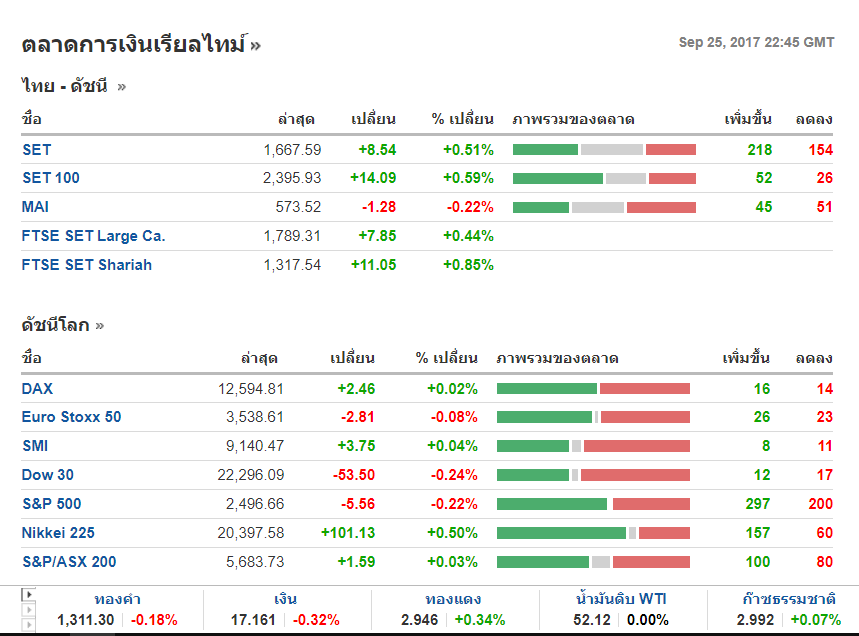859x636 pixels.
Task: Open the Nikkei 225 link
Action: [58, 533]
